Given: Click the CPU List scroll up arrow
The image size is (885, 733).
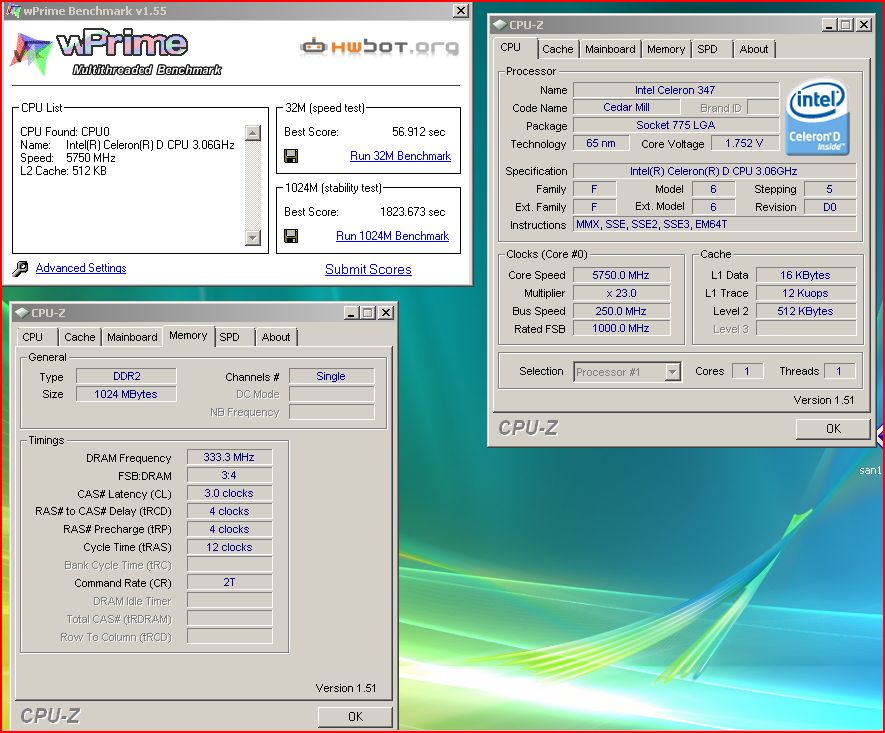Looking at the screenshot, I should pyautogui.click(x=253, y=133).
